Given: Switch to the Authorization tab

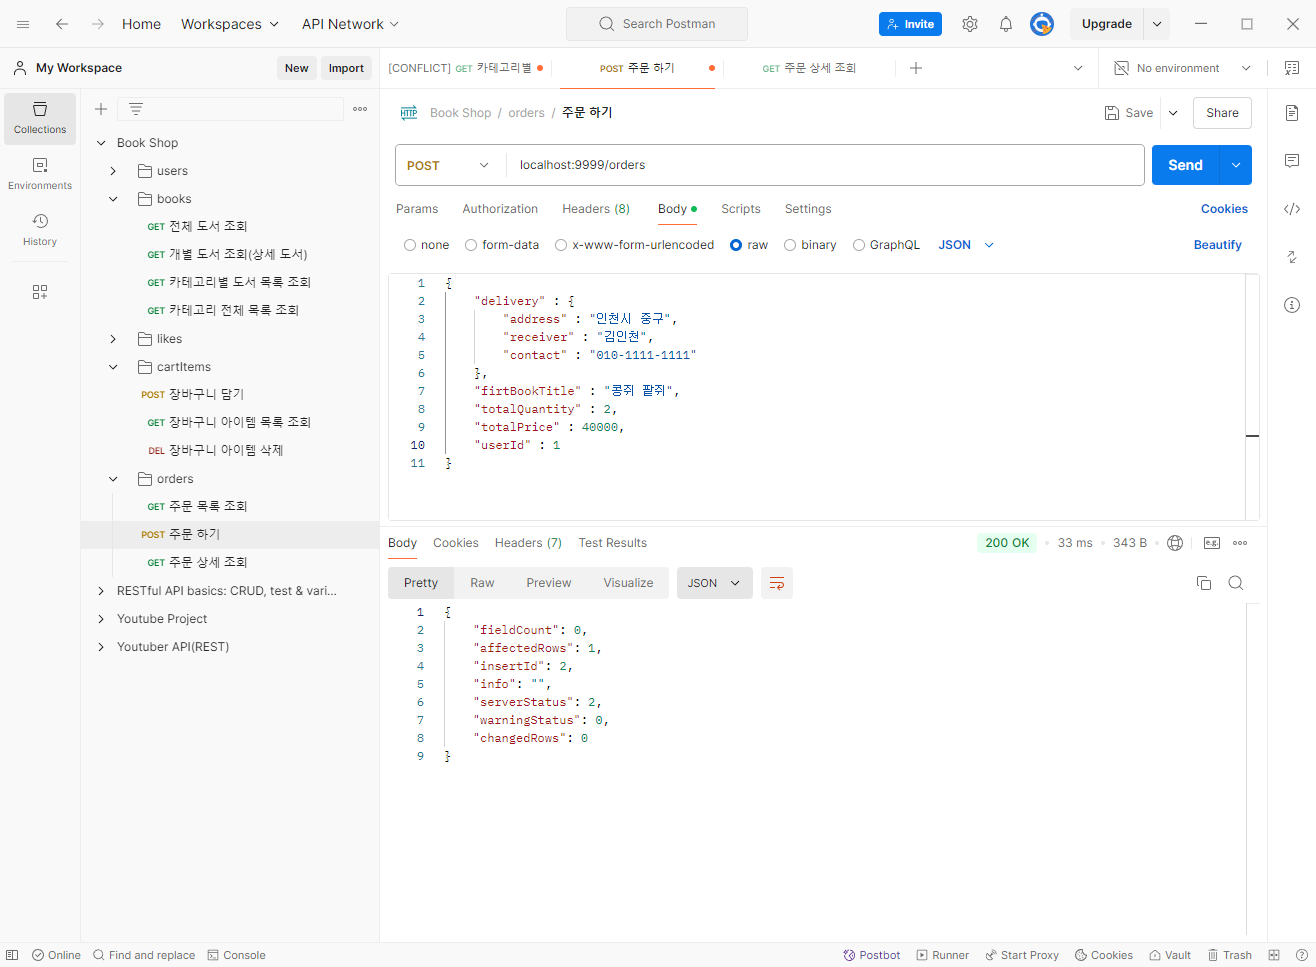Looking at the screenshot, I should (x=500, y=209).
